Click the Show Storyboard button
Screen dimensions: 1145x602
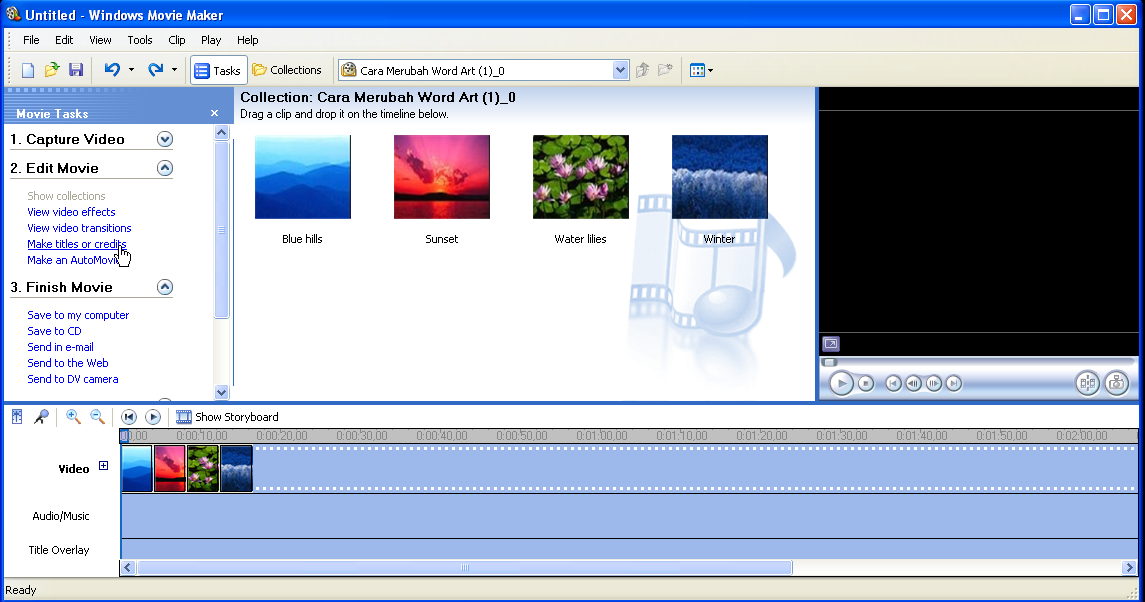[x=227, y=417]
